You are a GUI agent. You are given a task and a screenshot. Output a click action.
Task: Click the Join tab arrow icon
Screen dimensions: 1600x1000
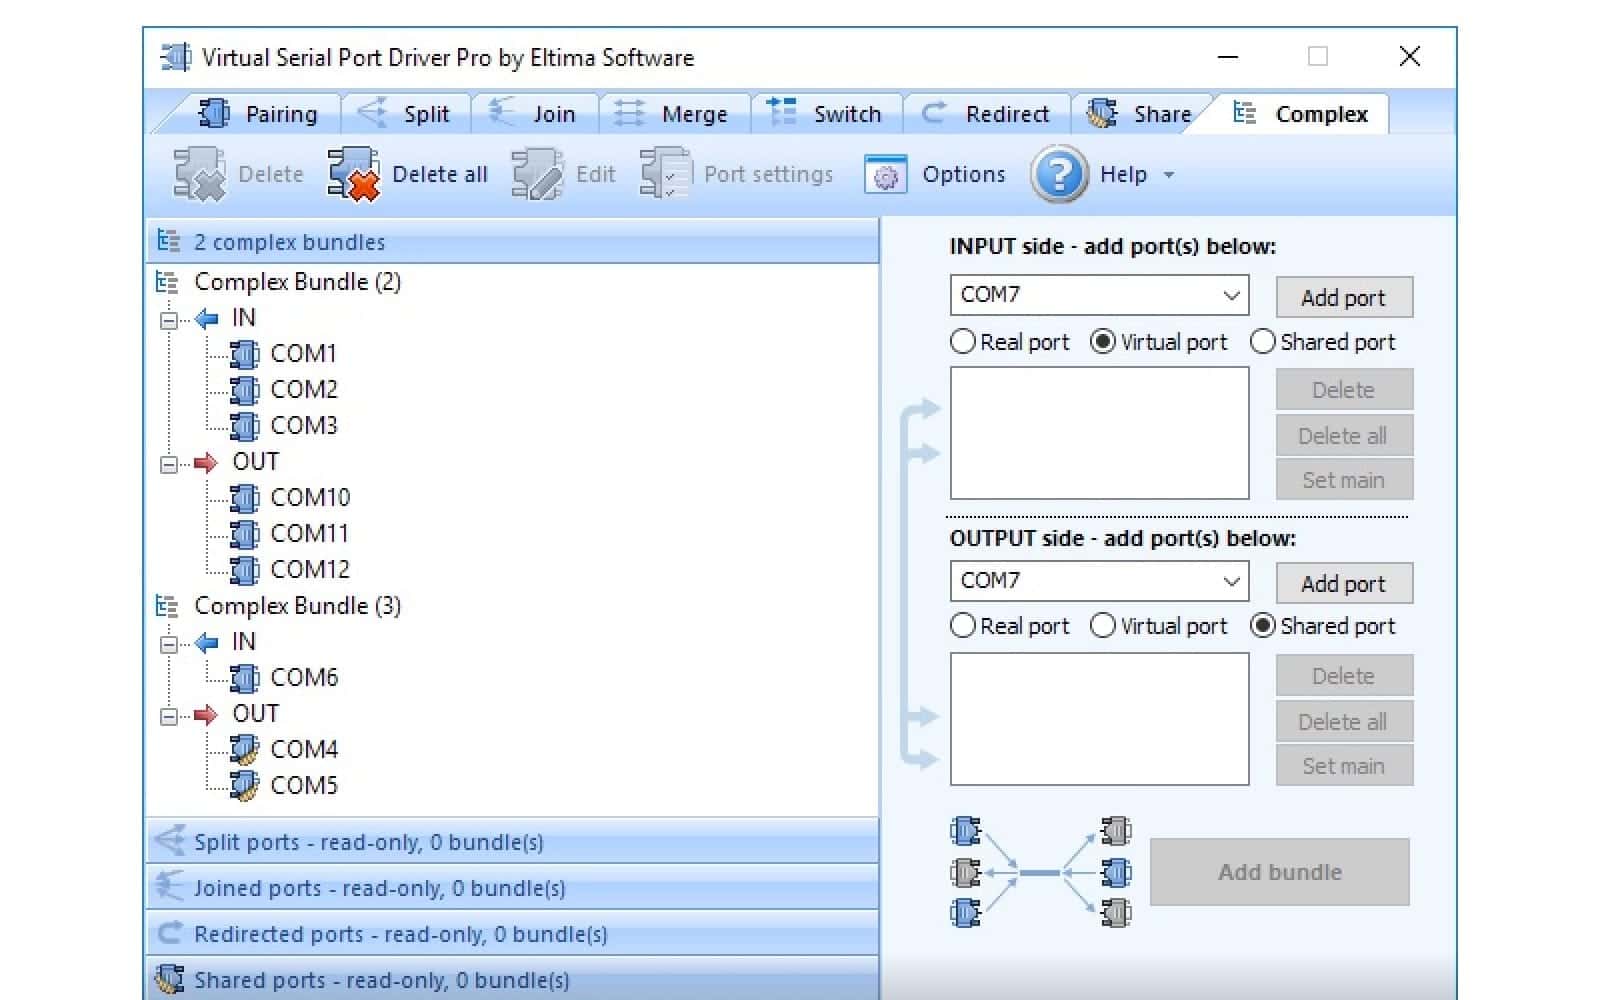[x=502, y=112]
